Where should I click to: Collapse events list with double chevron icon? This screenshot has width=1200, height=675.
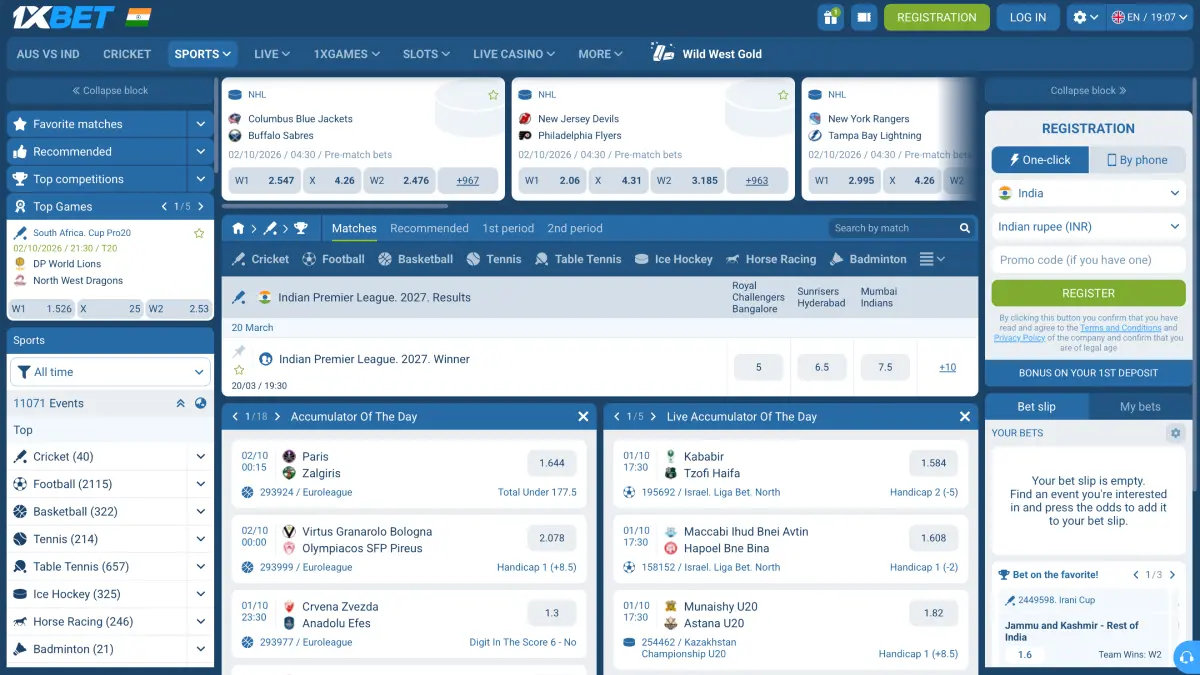[x=181, y=403]
